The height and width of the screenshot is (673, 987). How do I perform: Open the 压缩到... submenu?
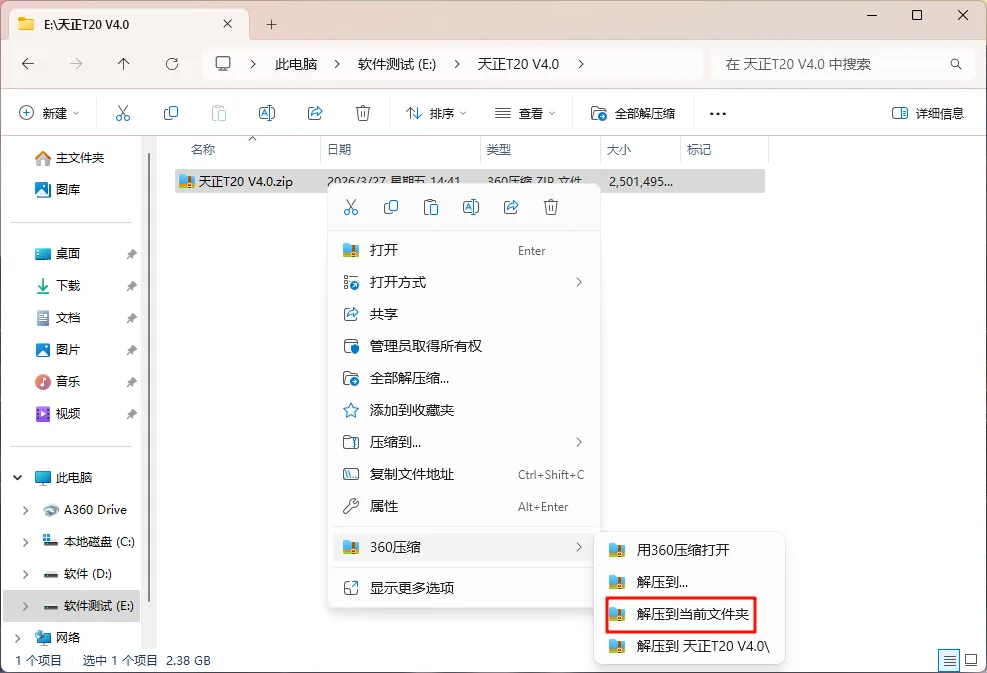click(464, 443)
